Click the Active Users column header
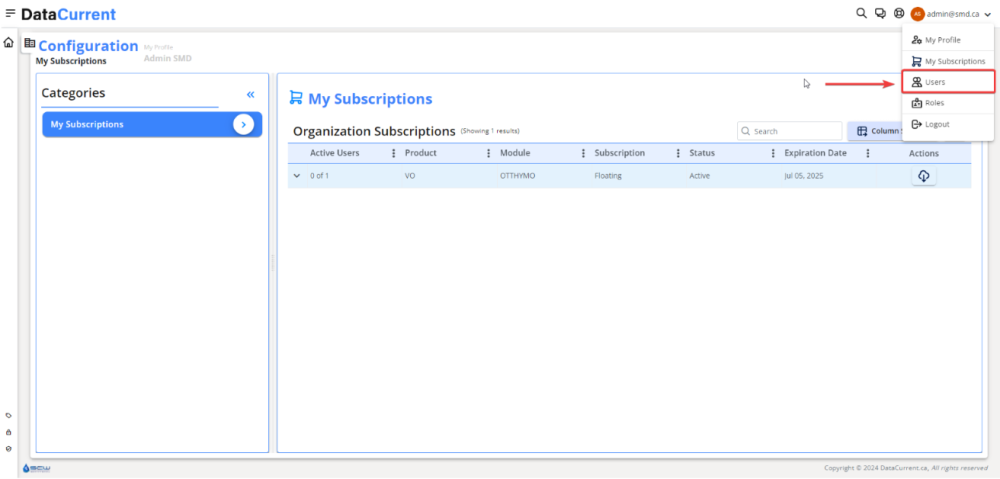 pos(335,153)
